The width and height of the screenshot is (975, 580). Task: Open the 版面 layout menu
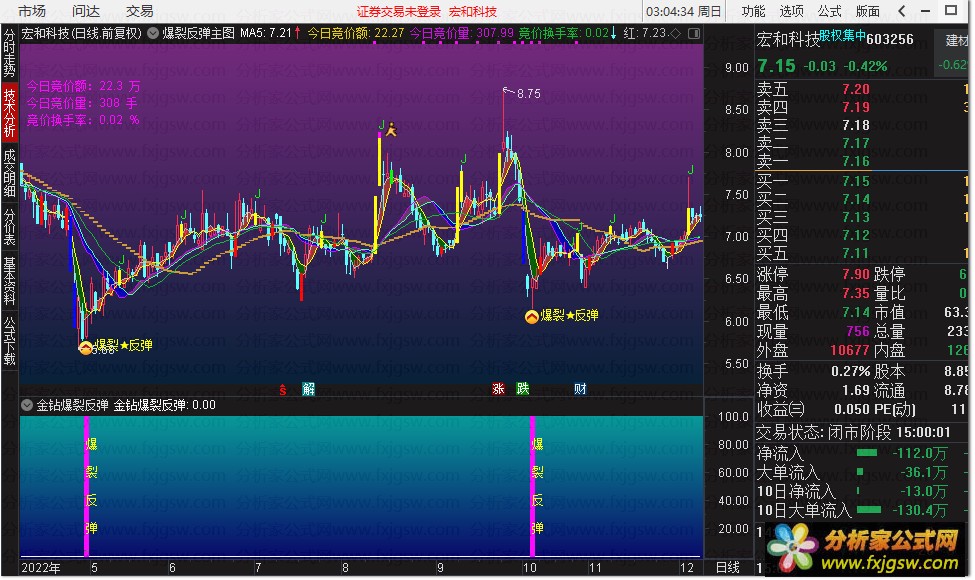pyautogui.click(x=867, y=11)
